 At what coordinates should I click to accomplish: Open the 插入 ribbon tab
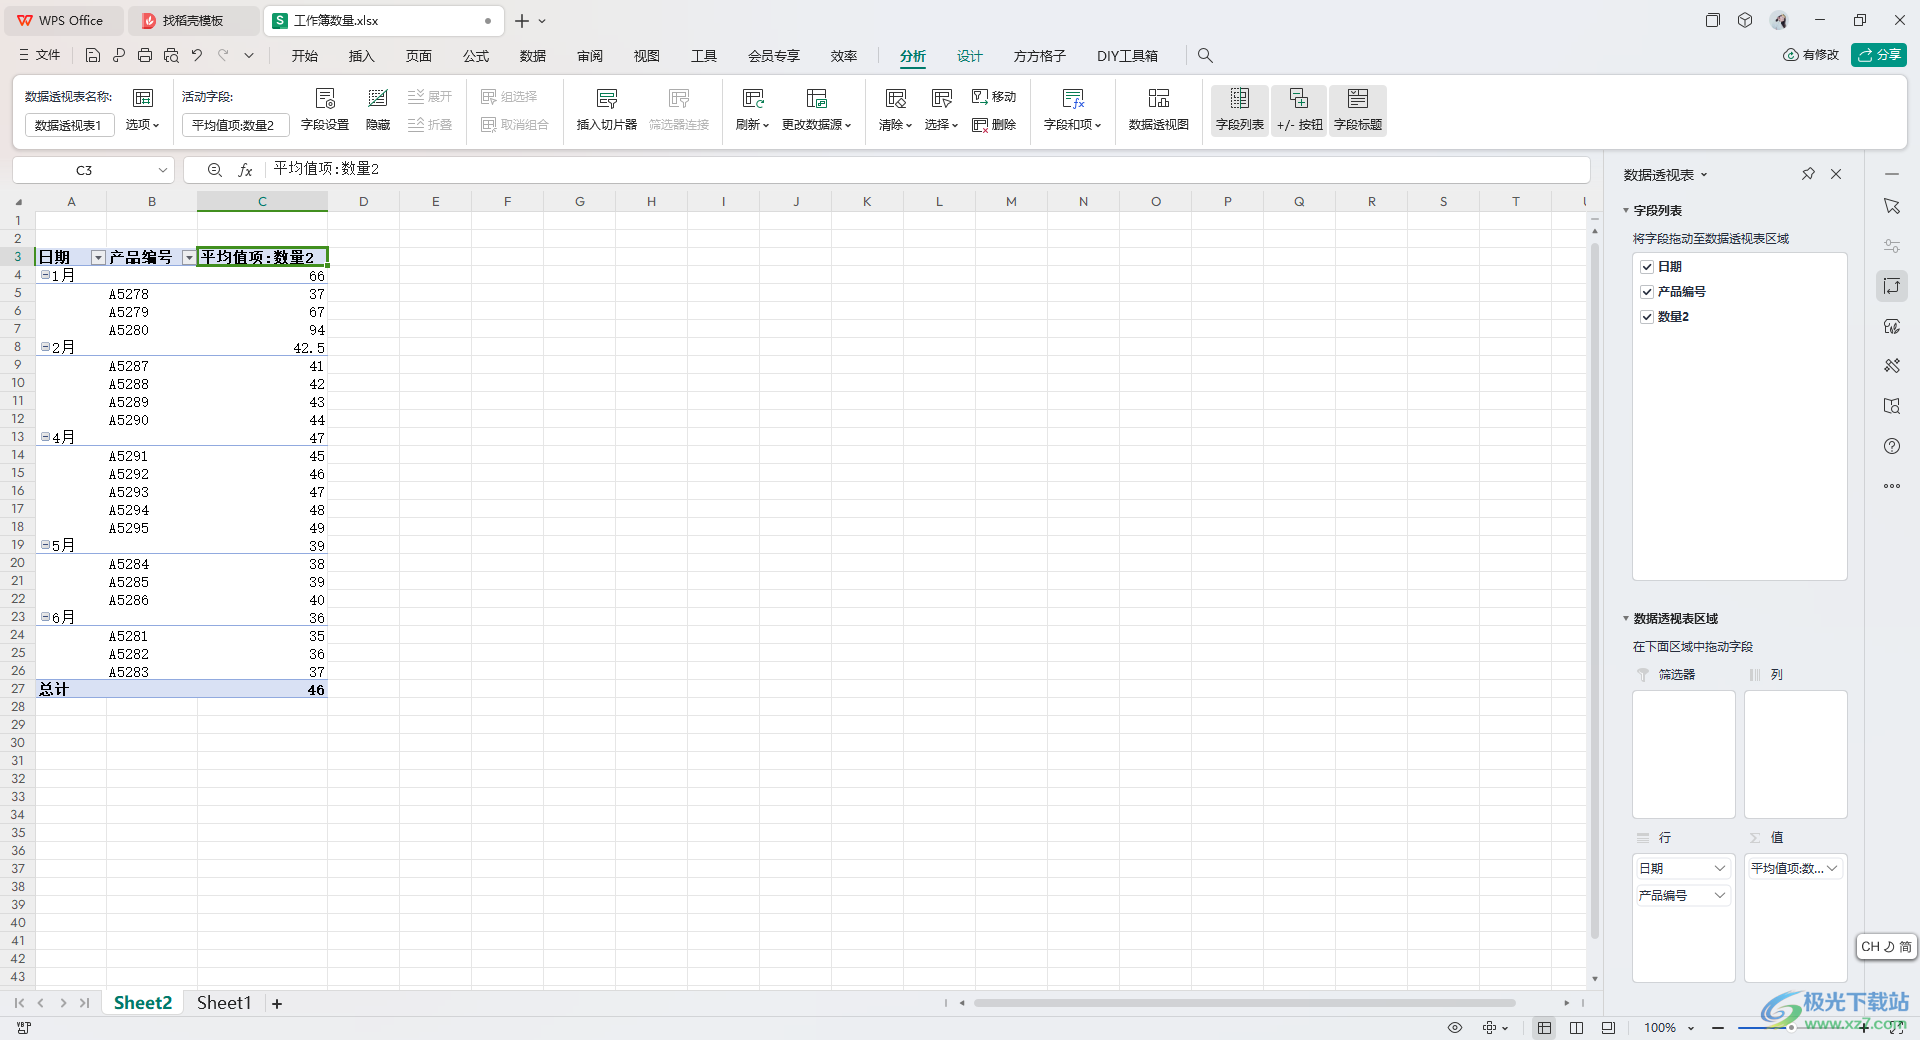pos(362,56)
